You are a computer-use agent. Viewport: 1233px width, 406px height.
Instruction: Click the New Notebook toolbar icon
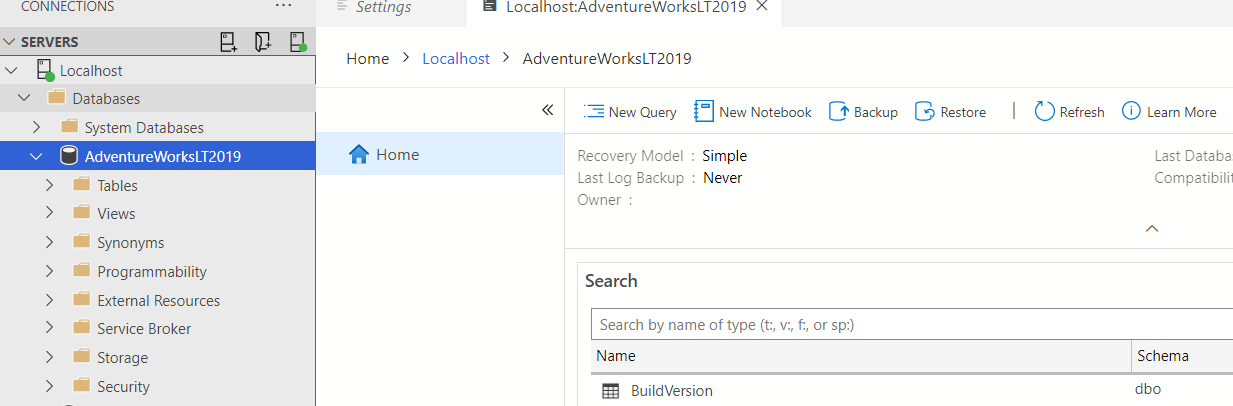coord(704,111)
